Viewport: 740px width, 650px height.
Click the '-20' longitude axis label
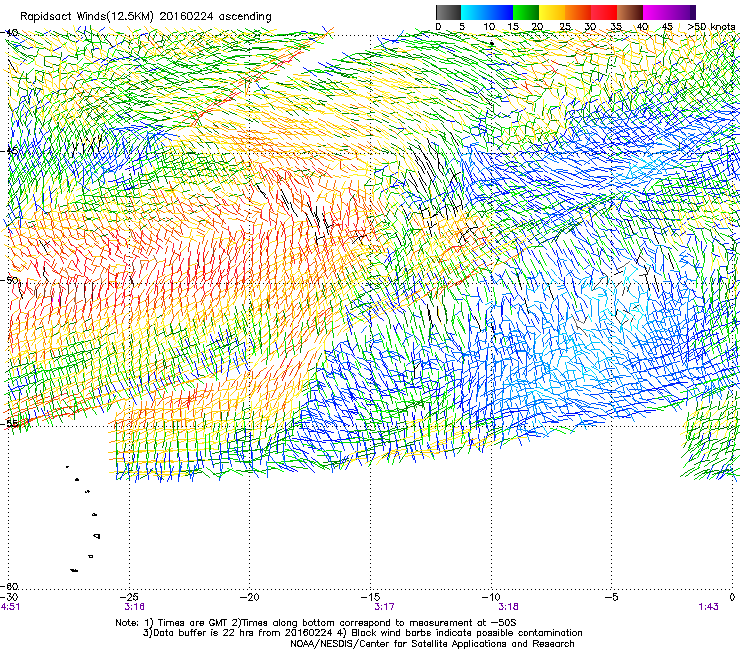tap(250, 597)
